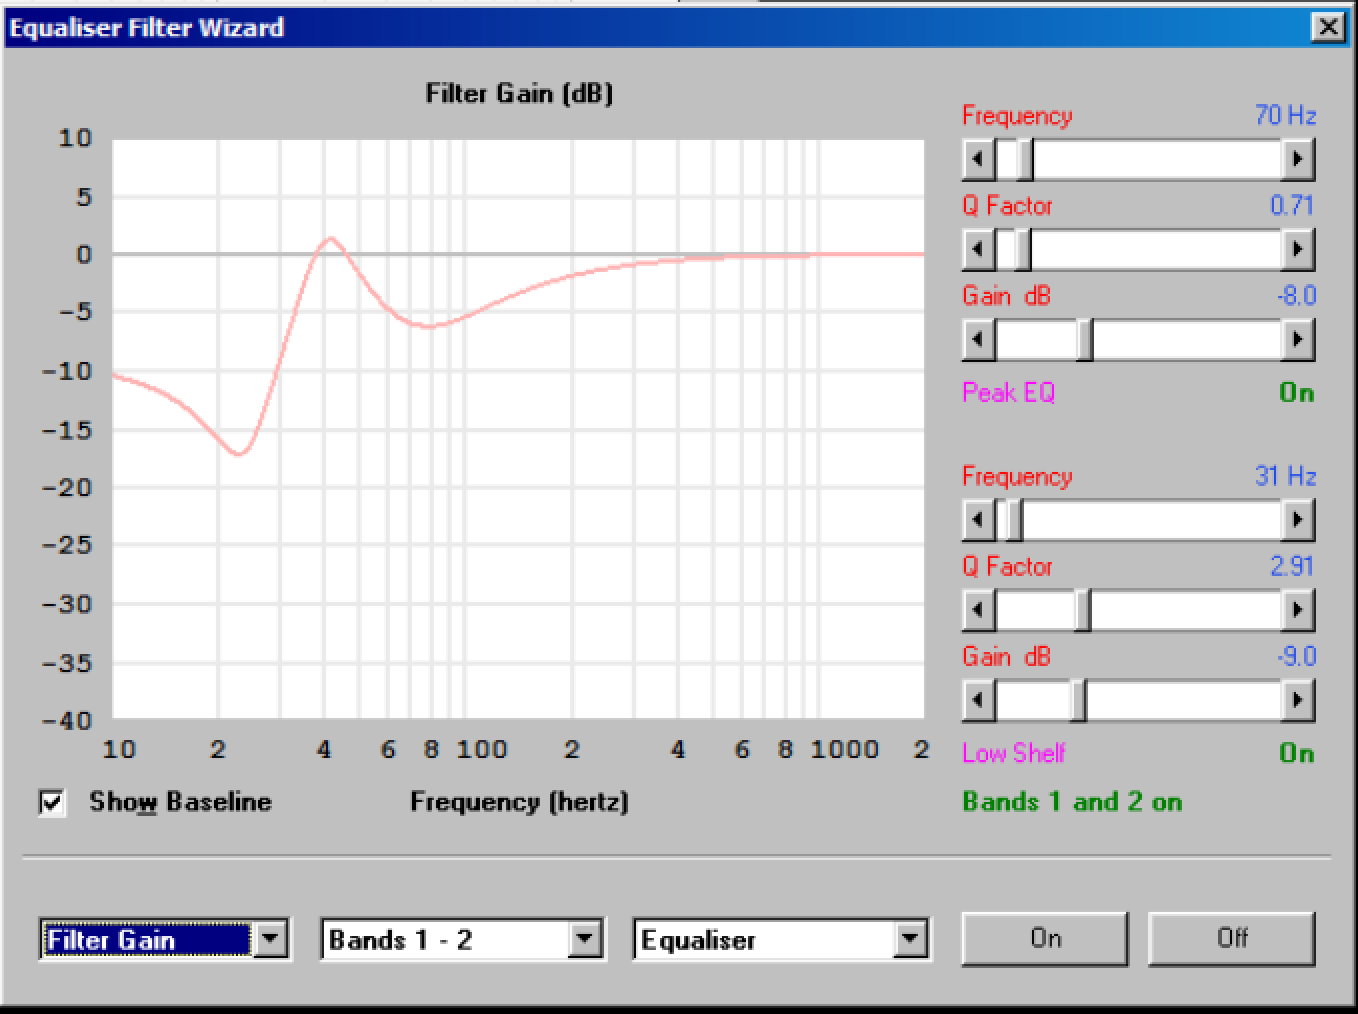Toggle Peak EQ band On status
This screenshot has height=1014, width=1358.
[1297, 392]
